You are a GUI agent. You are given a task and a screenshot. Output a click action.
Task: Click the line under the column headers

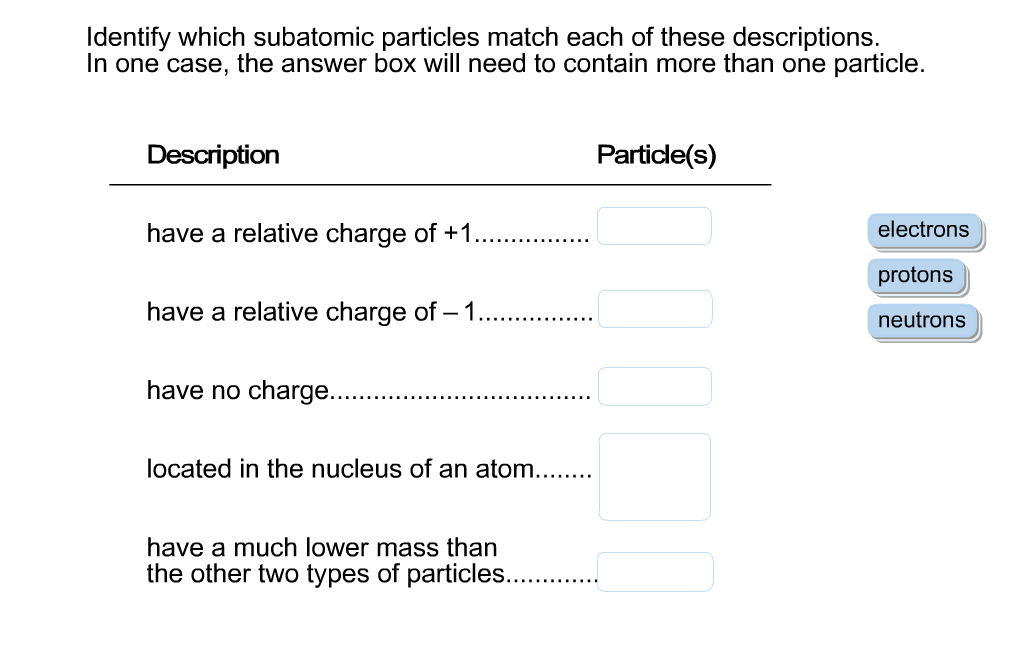point(440,184)
